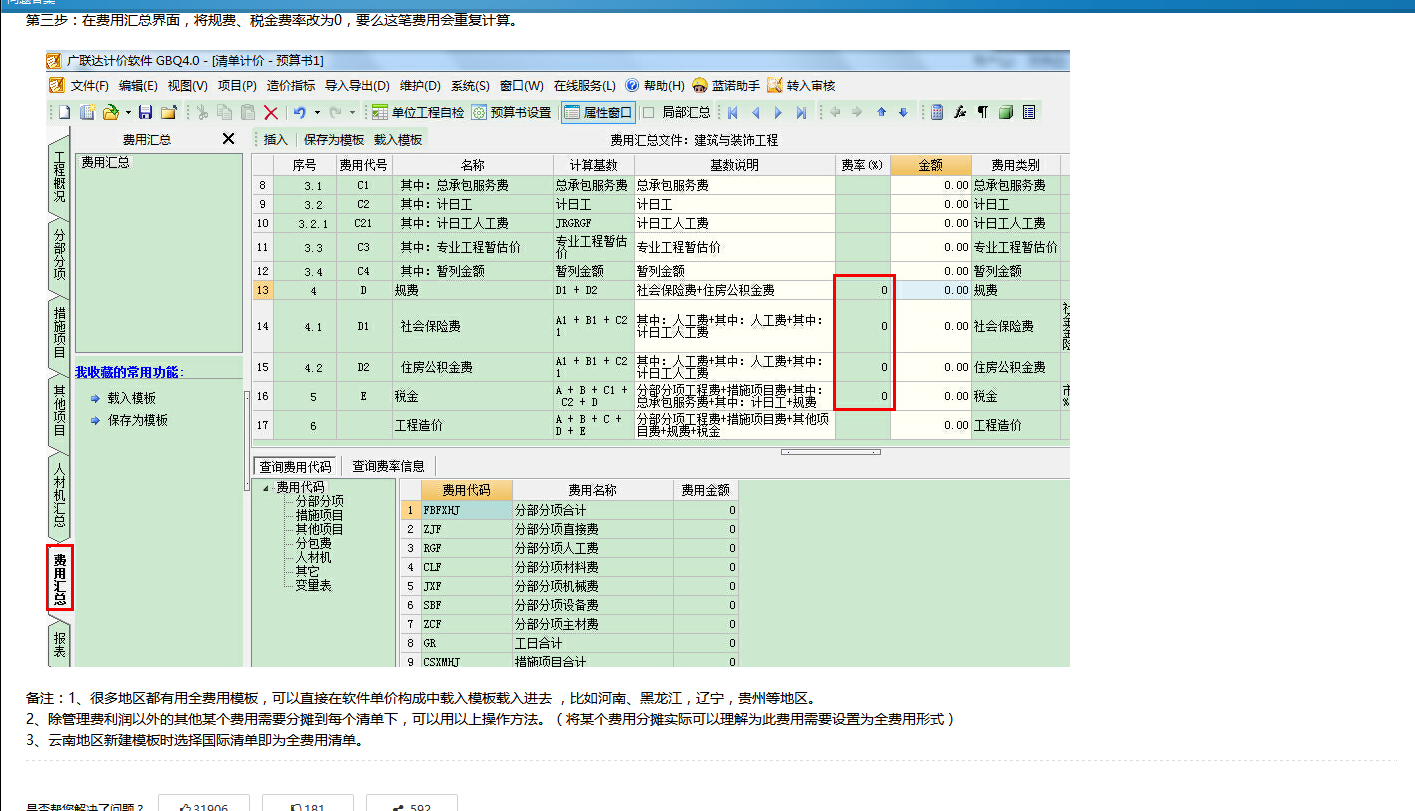Screen dimensions: 1415x811
Task: Open the redo history dropdown arrow
Action: (x=352, y=112)
